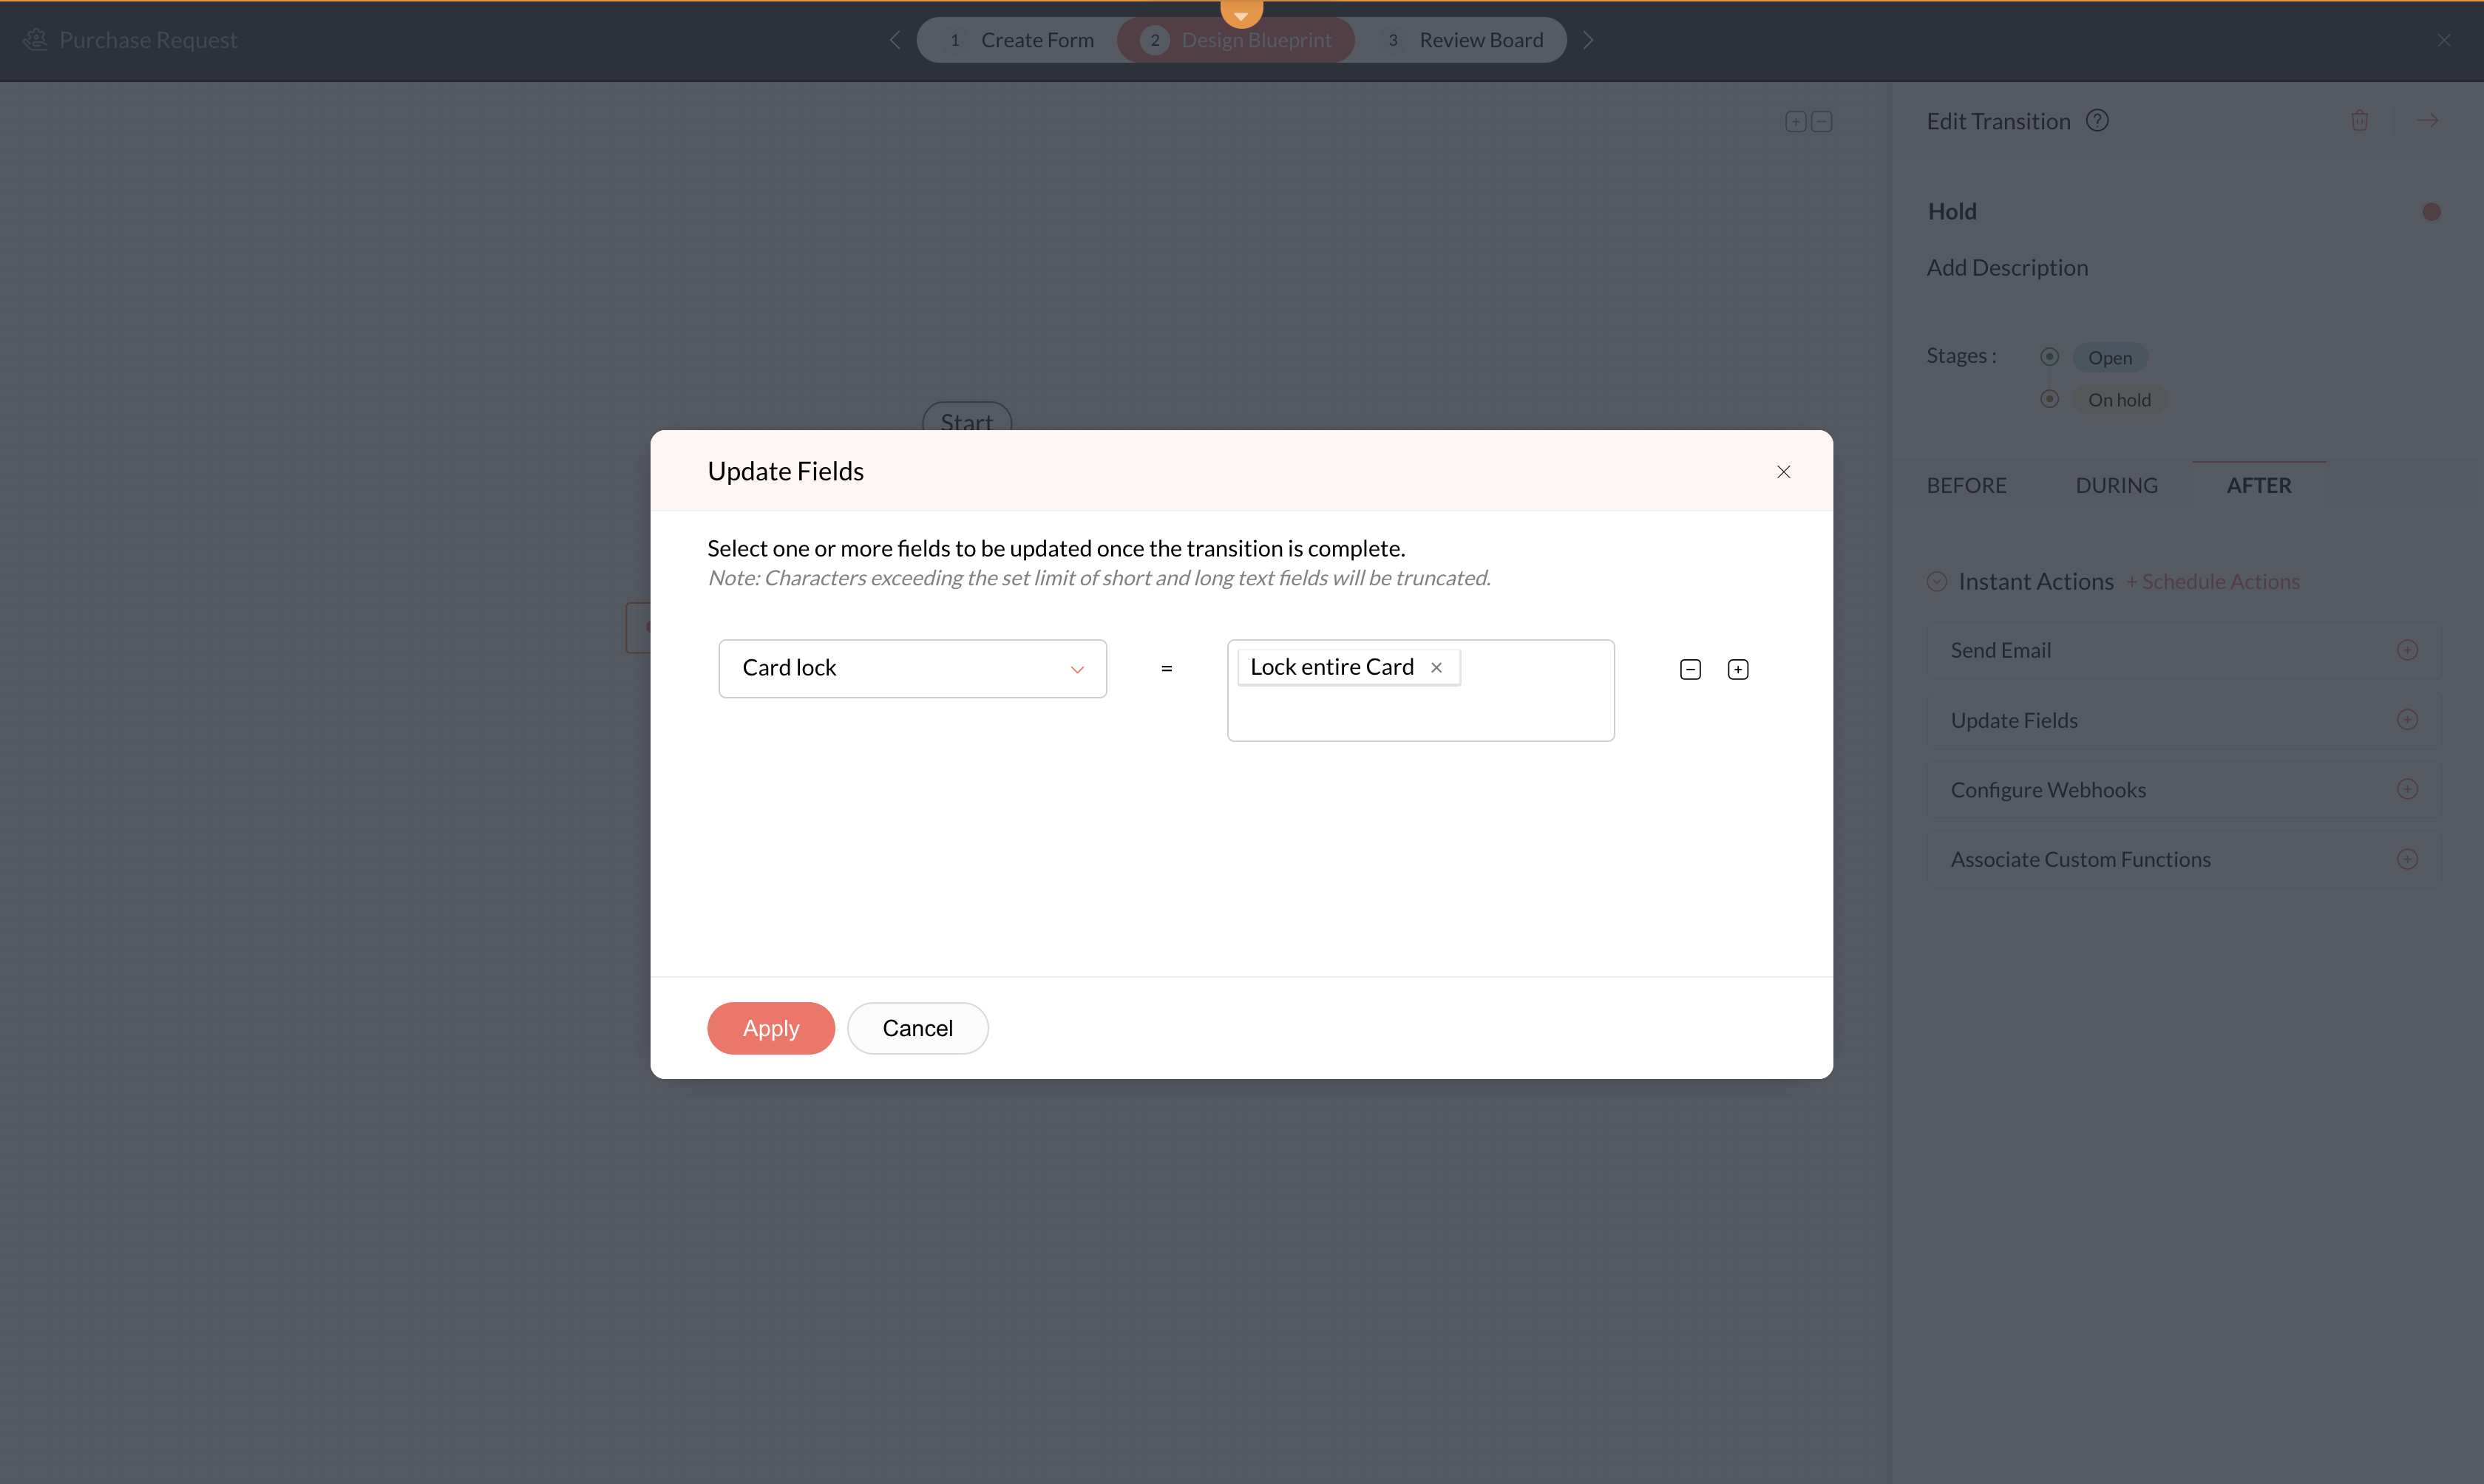Viewport: 2484px width, 1484px height.
Task: Select the Open stage radio button
Action: coord(2049,357)
